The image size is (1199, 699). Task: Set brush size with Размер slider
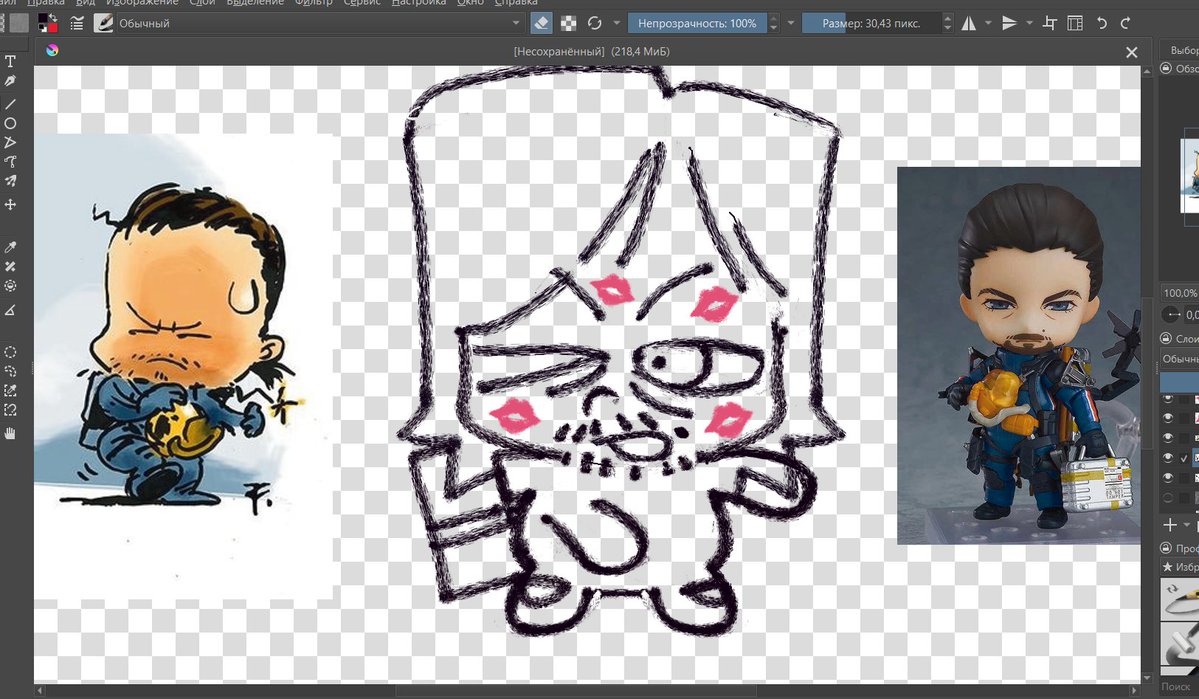(x=872, y=24)
